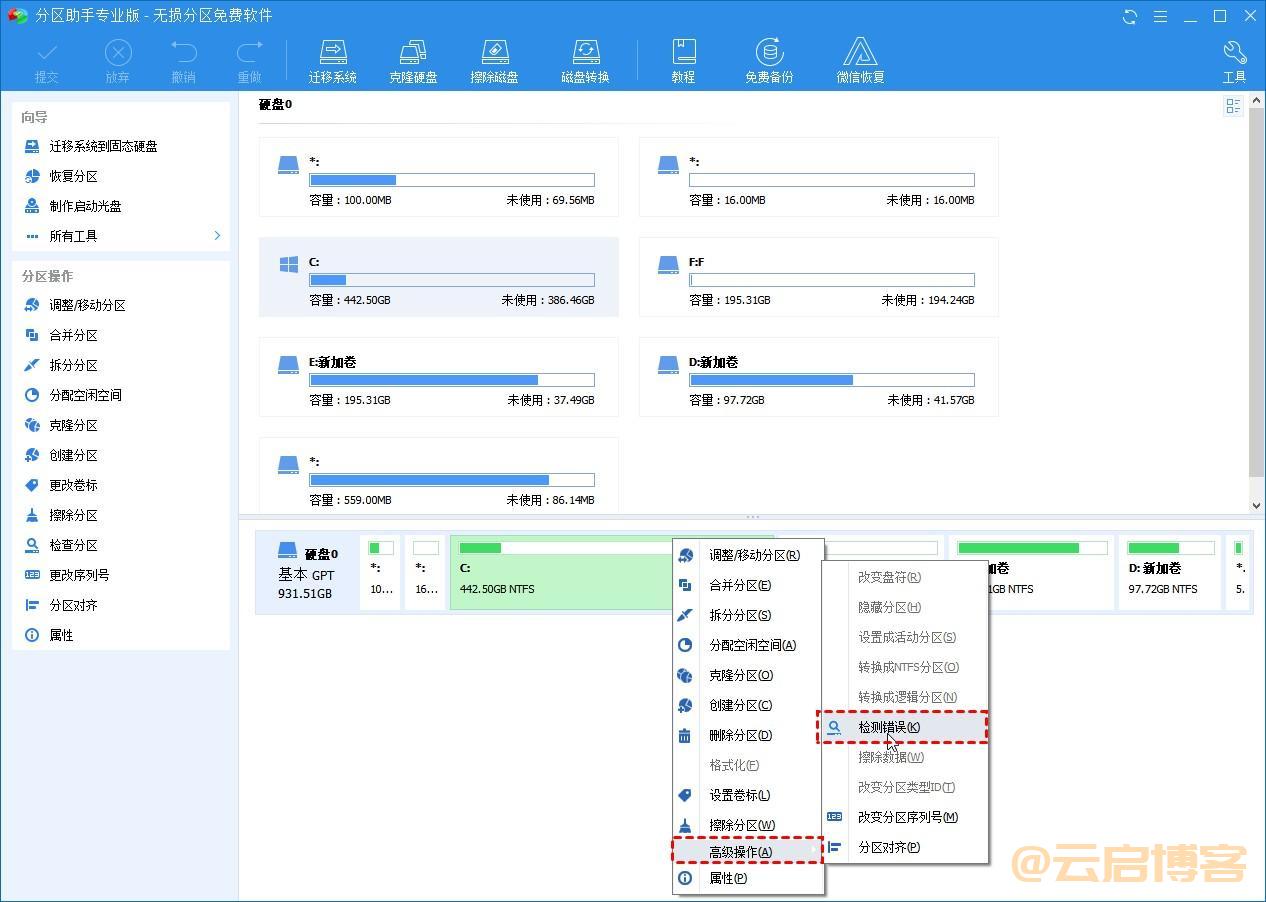Select 分区对齐(P) in the submenu
1266x902 pixels.
(x=905, y=847)
